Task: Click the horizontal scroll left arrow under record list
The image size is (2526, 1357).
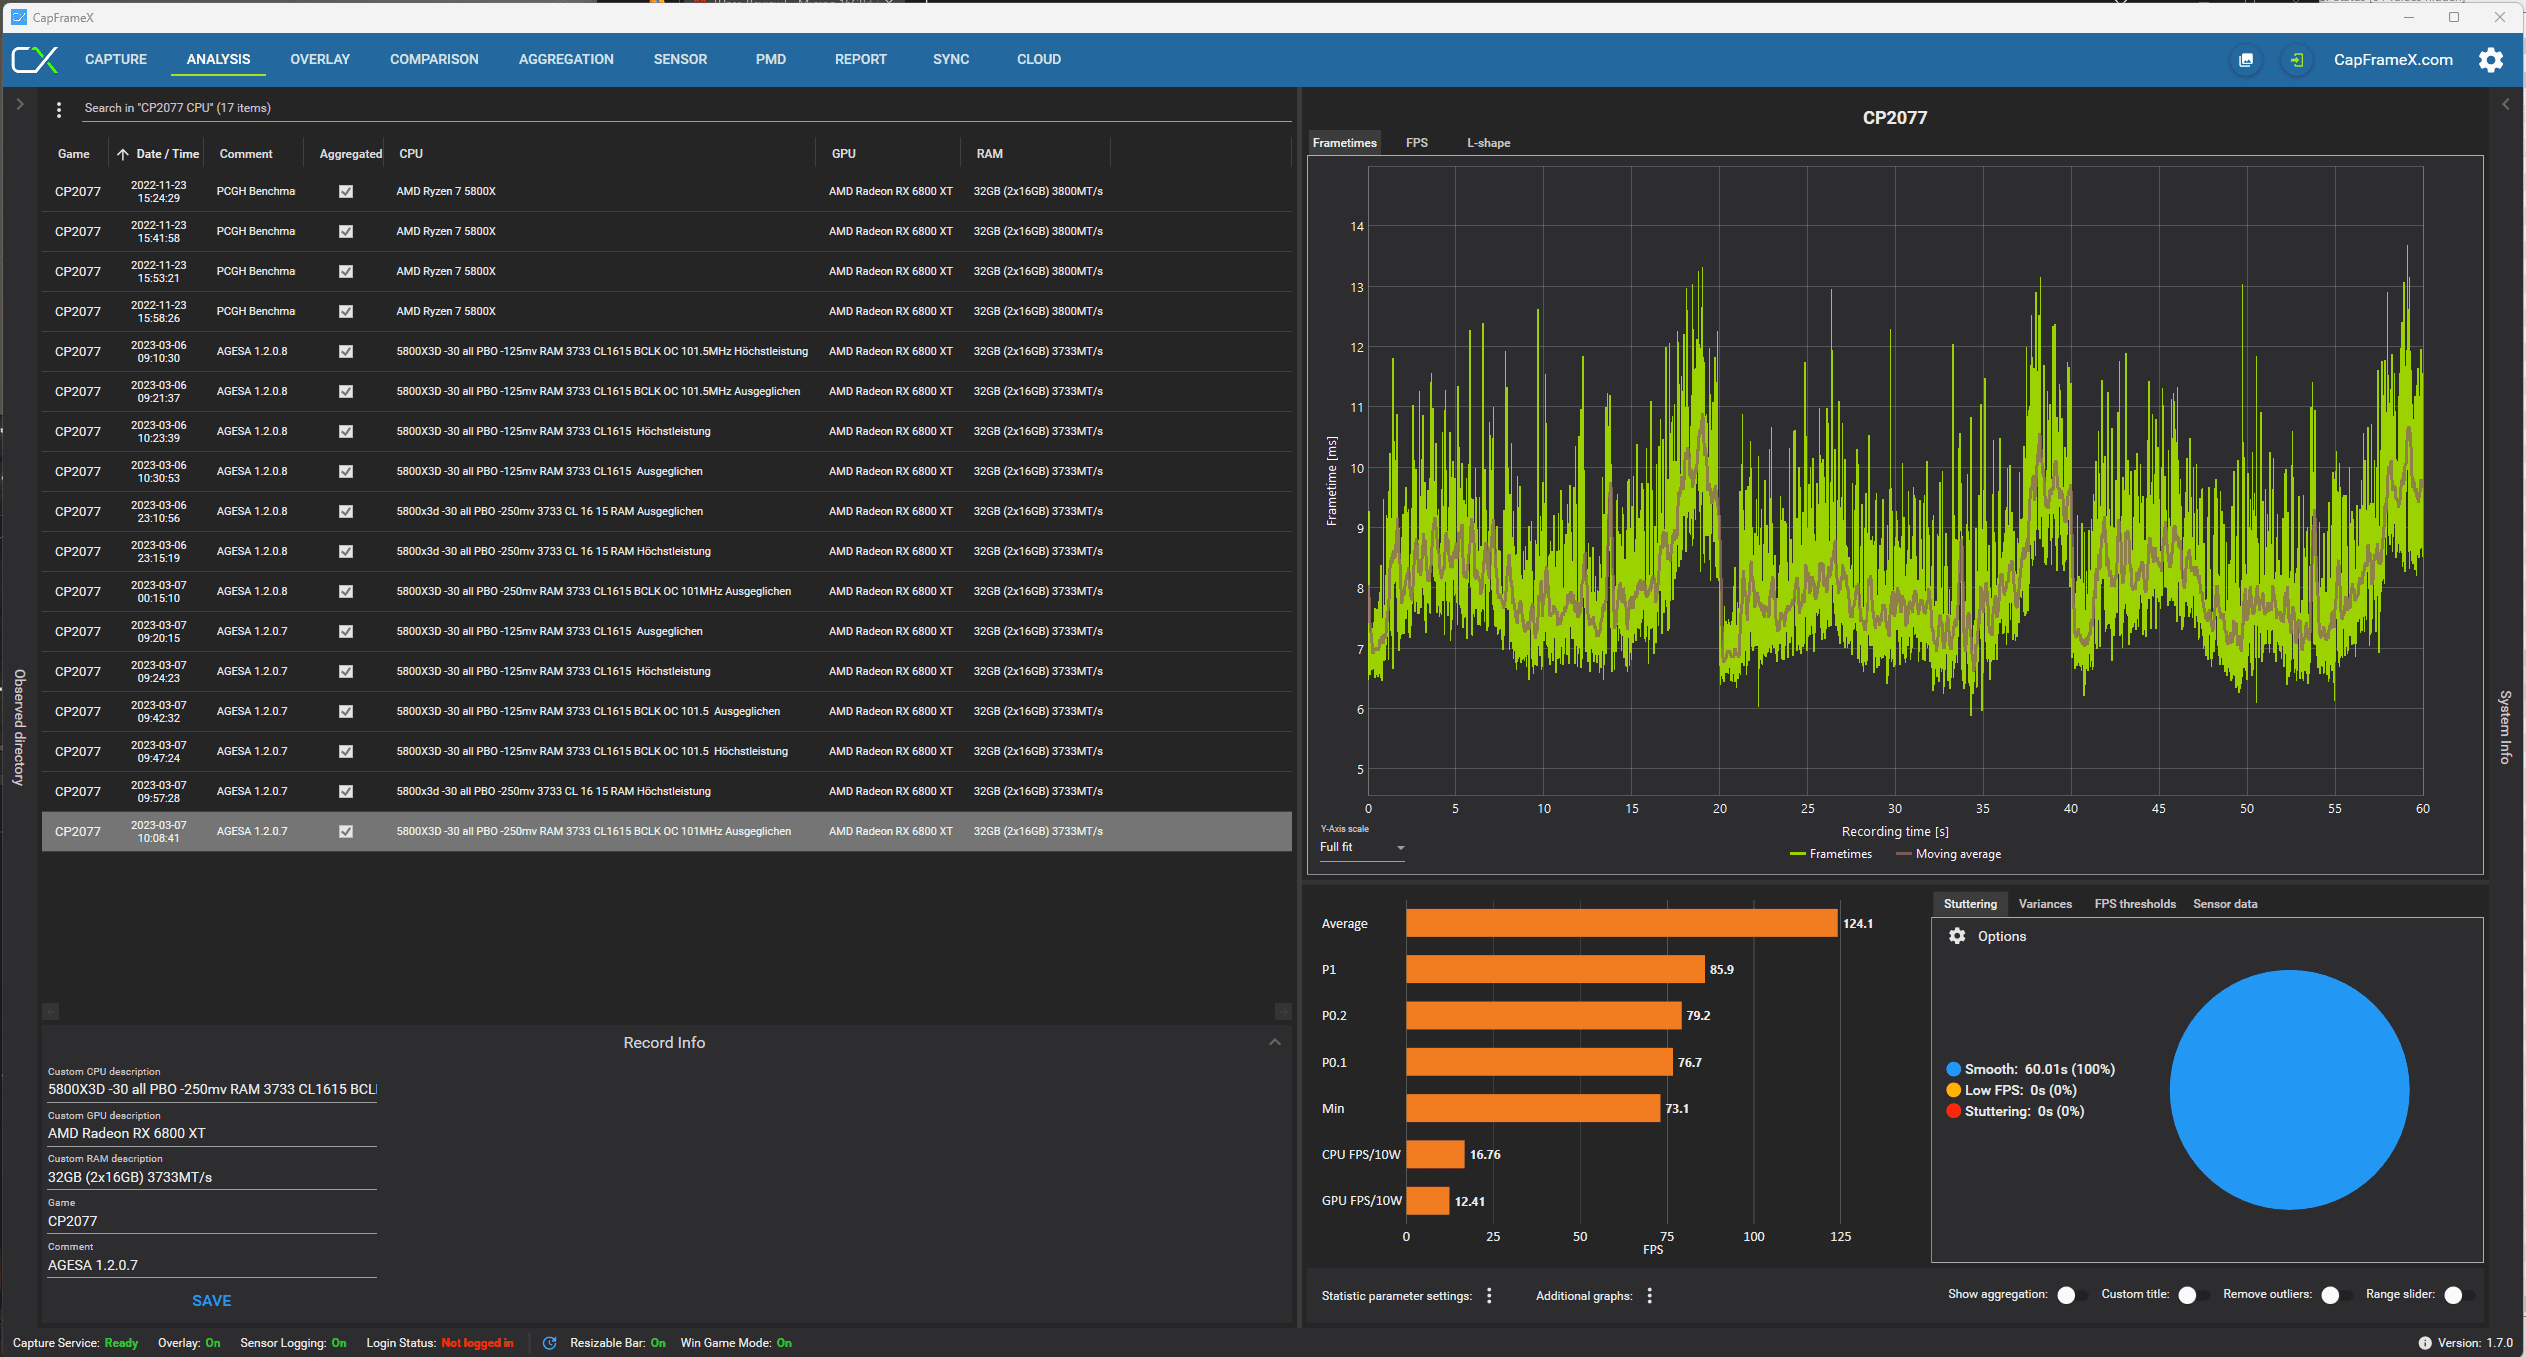Action: click(51, 1011)
